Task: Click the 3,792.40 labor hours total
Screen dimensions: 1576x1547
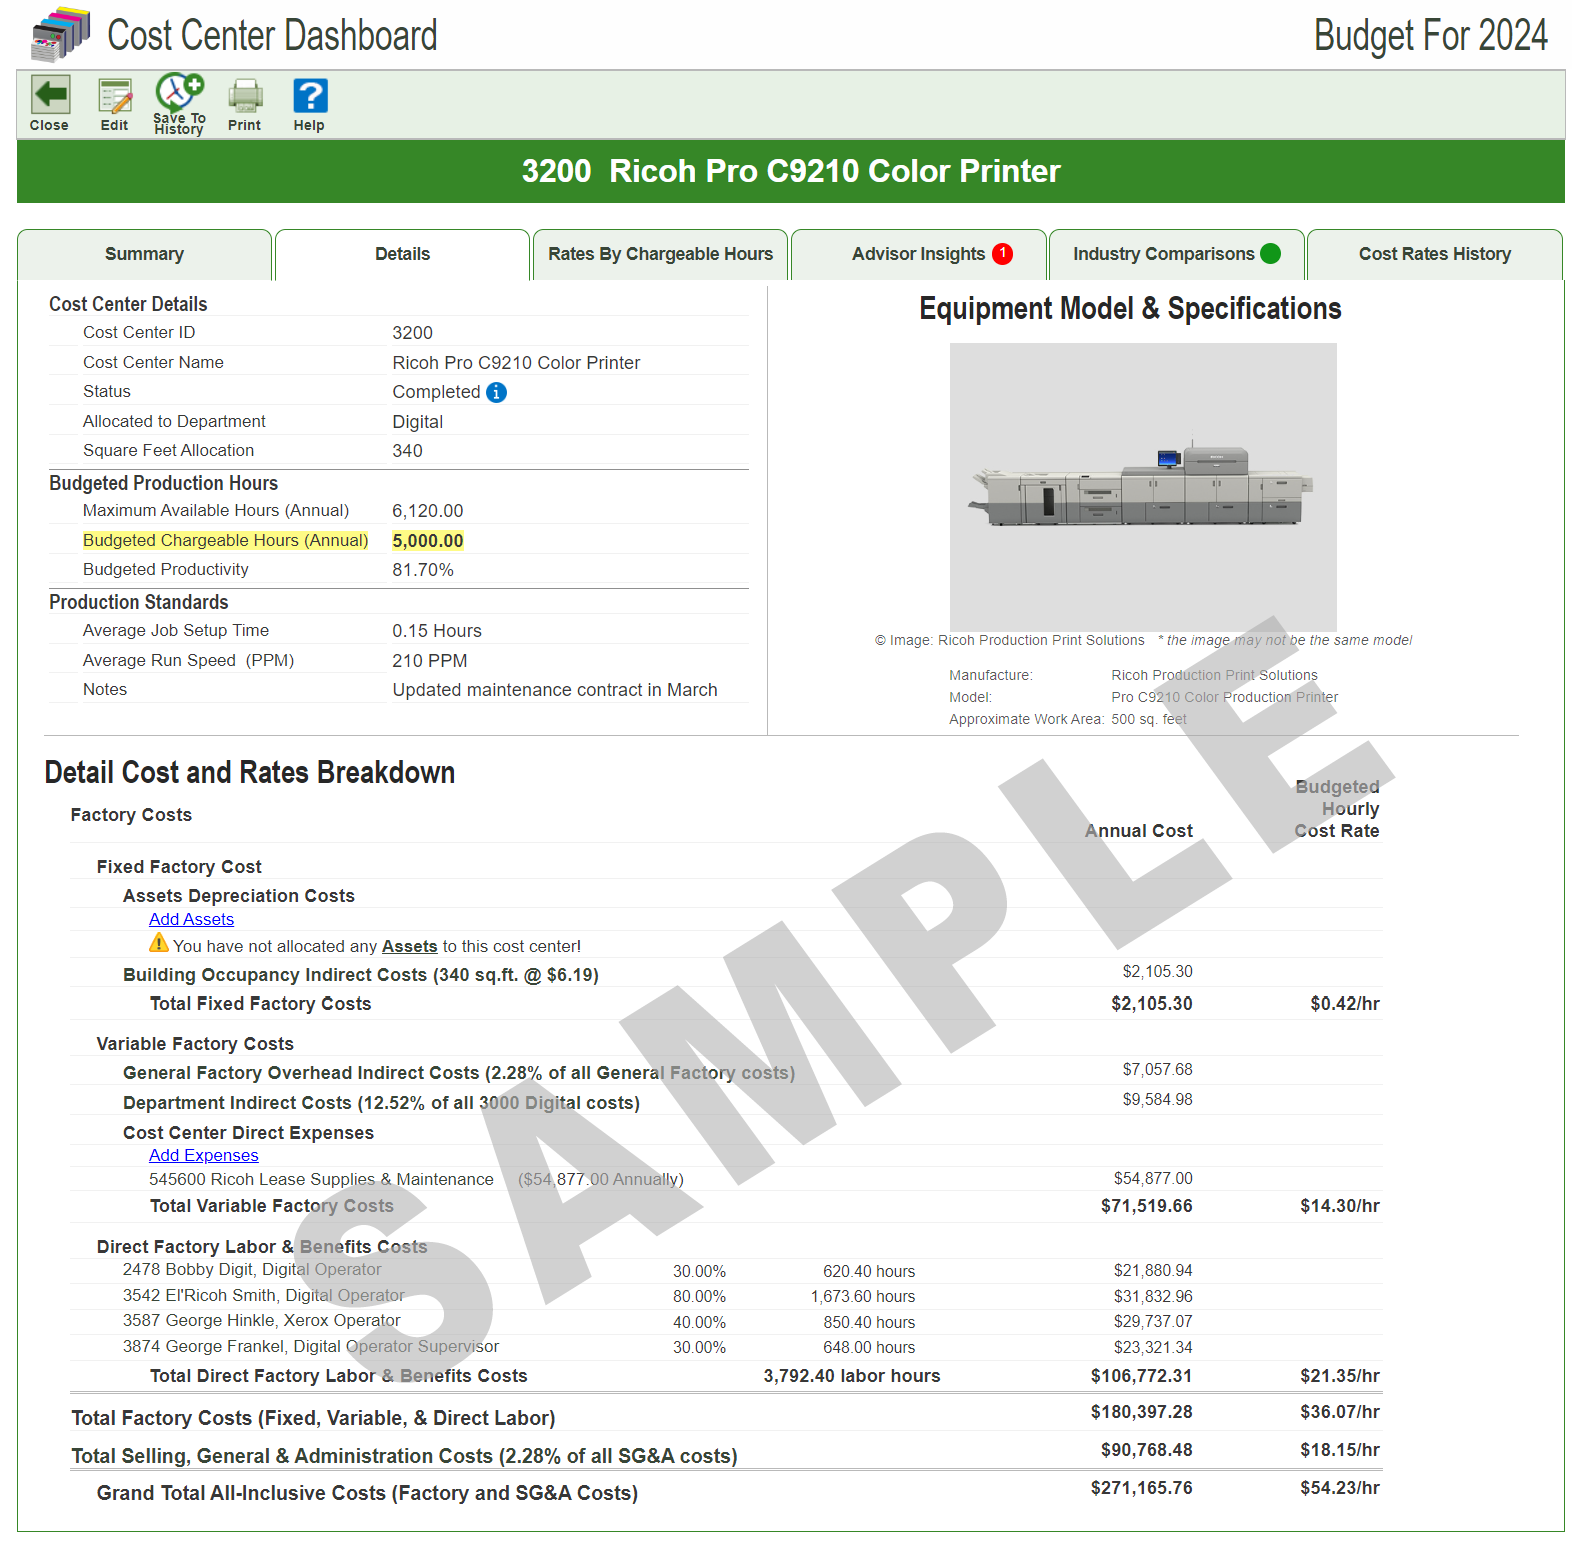Action: [852, 1377]
